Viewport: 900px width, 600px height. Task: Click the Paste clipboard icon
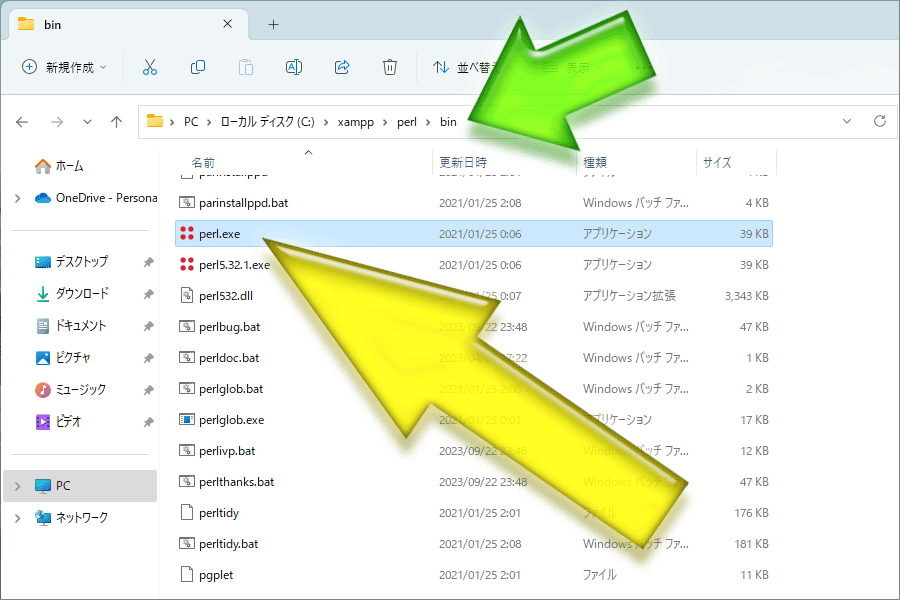(x=246, y=67)
